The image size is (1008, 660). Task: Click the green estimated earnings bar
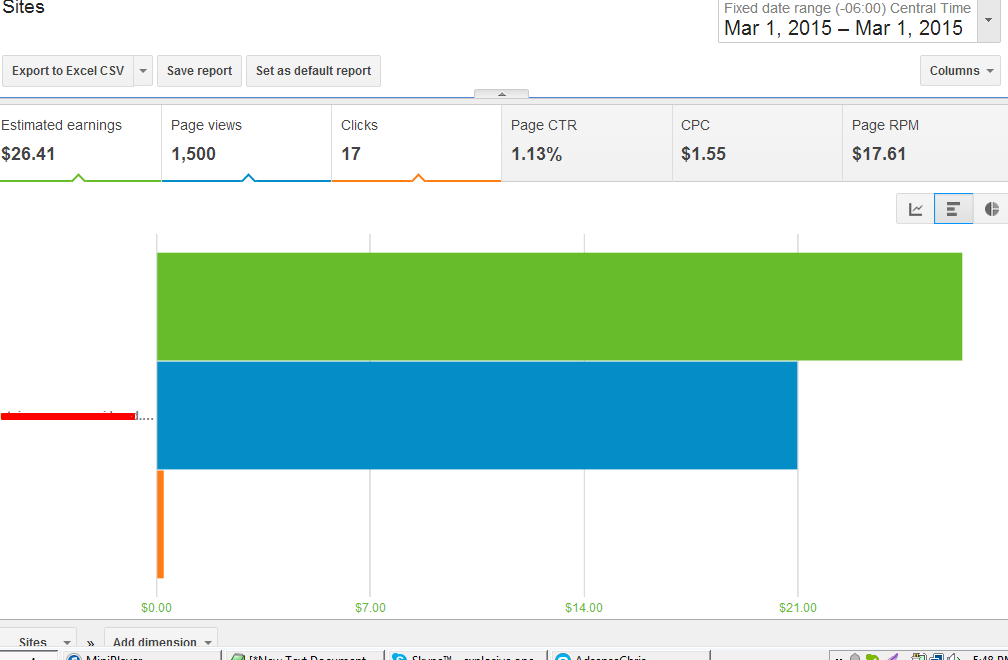[x=559, y=307]
